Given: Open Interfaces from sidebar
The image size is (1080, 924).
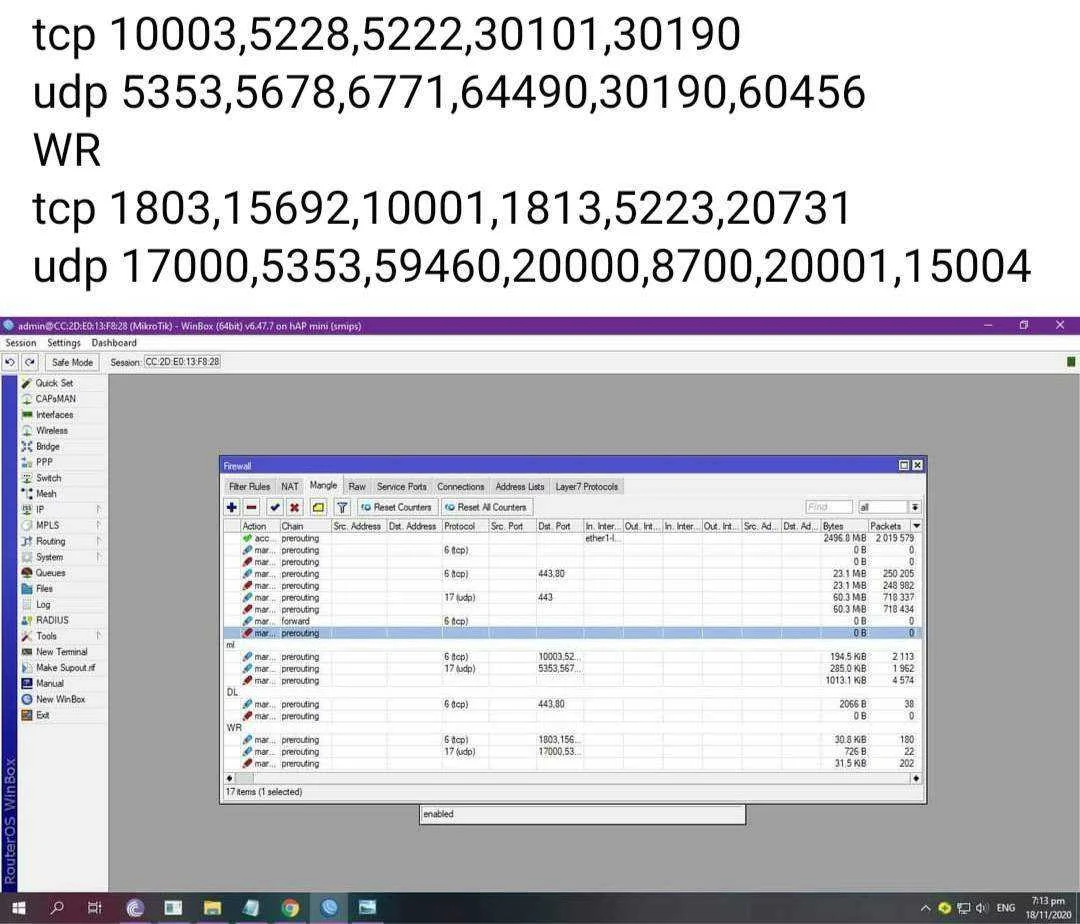Looking at the screenshot, I should coord(54,414).
